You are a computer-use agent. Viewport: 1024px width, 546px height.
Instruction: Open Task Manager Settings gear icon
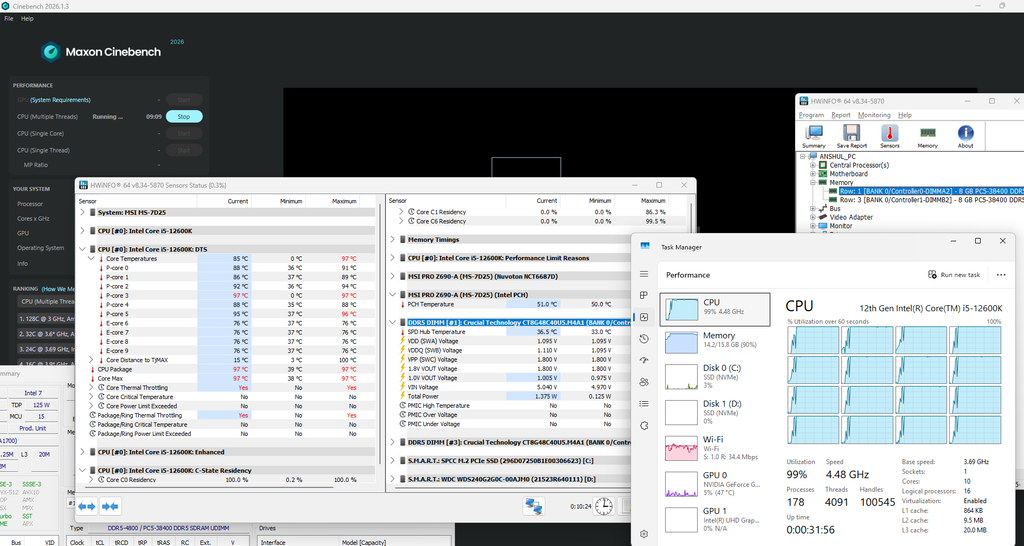click(x=644, y=534)
